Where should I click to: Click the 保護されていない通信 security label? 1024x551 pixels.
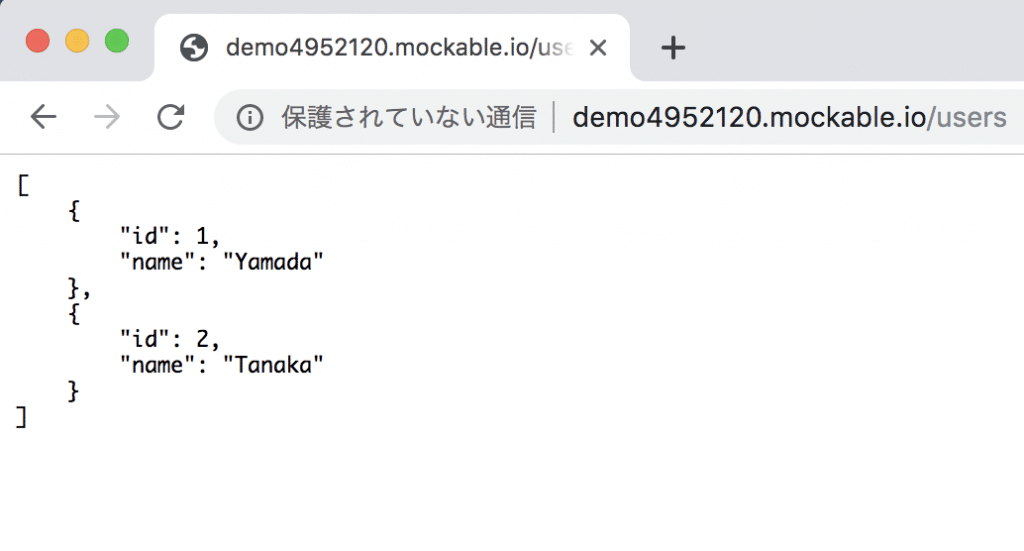click(x=409, y=118)
